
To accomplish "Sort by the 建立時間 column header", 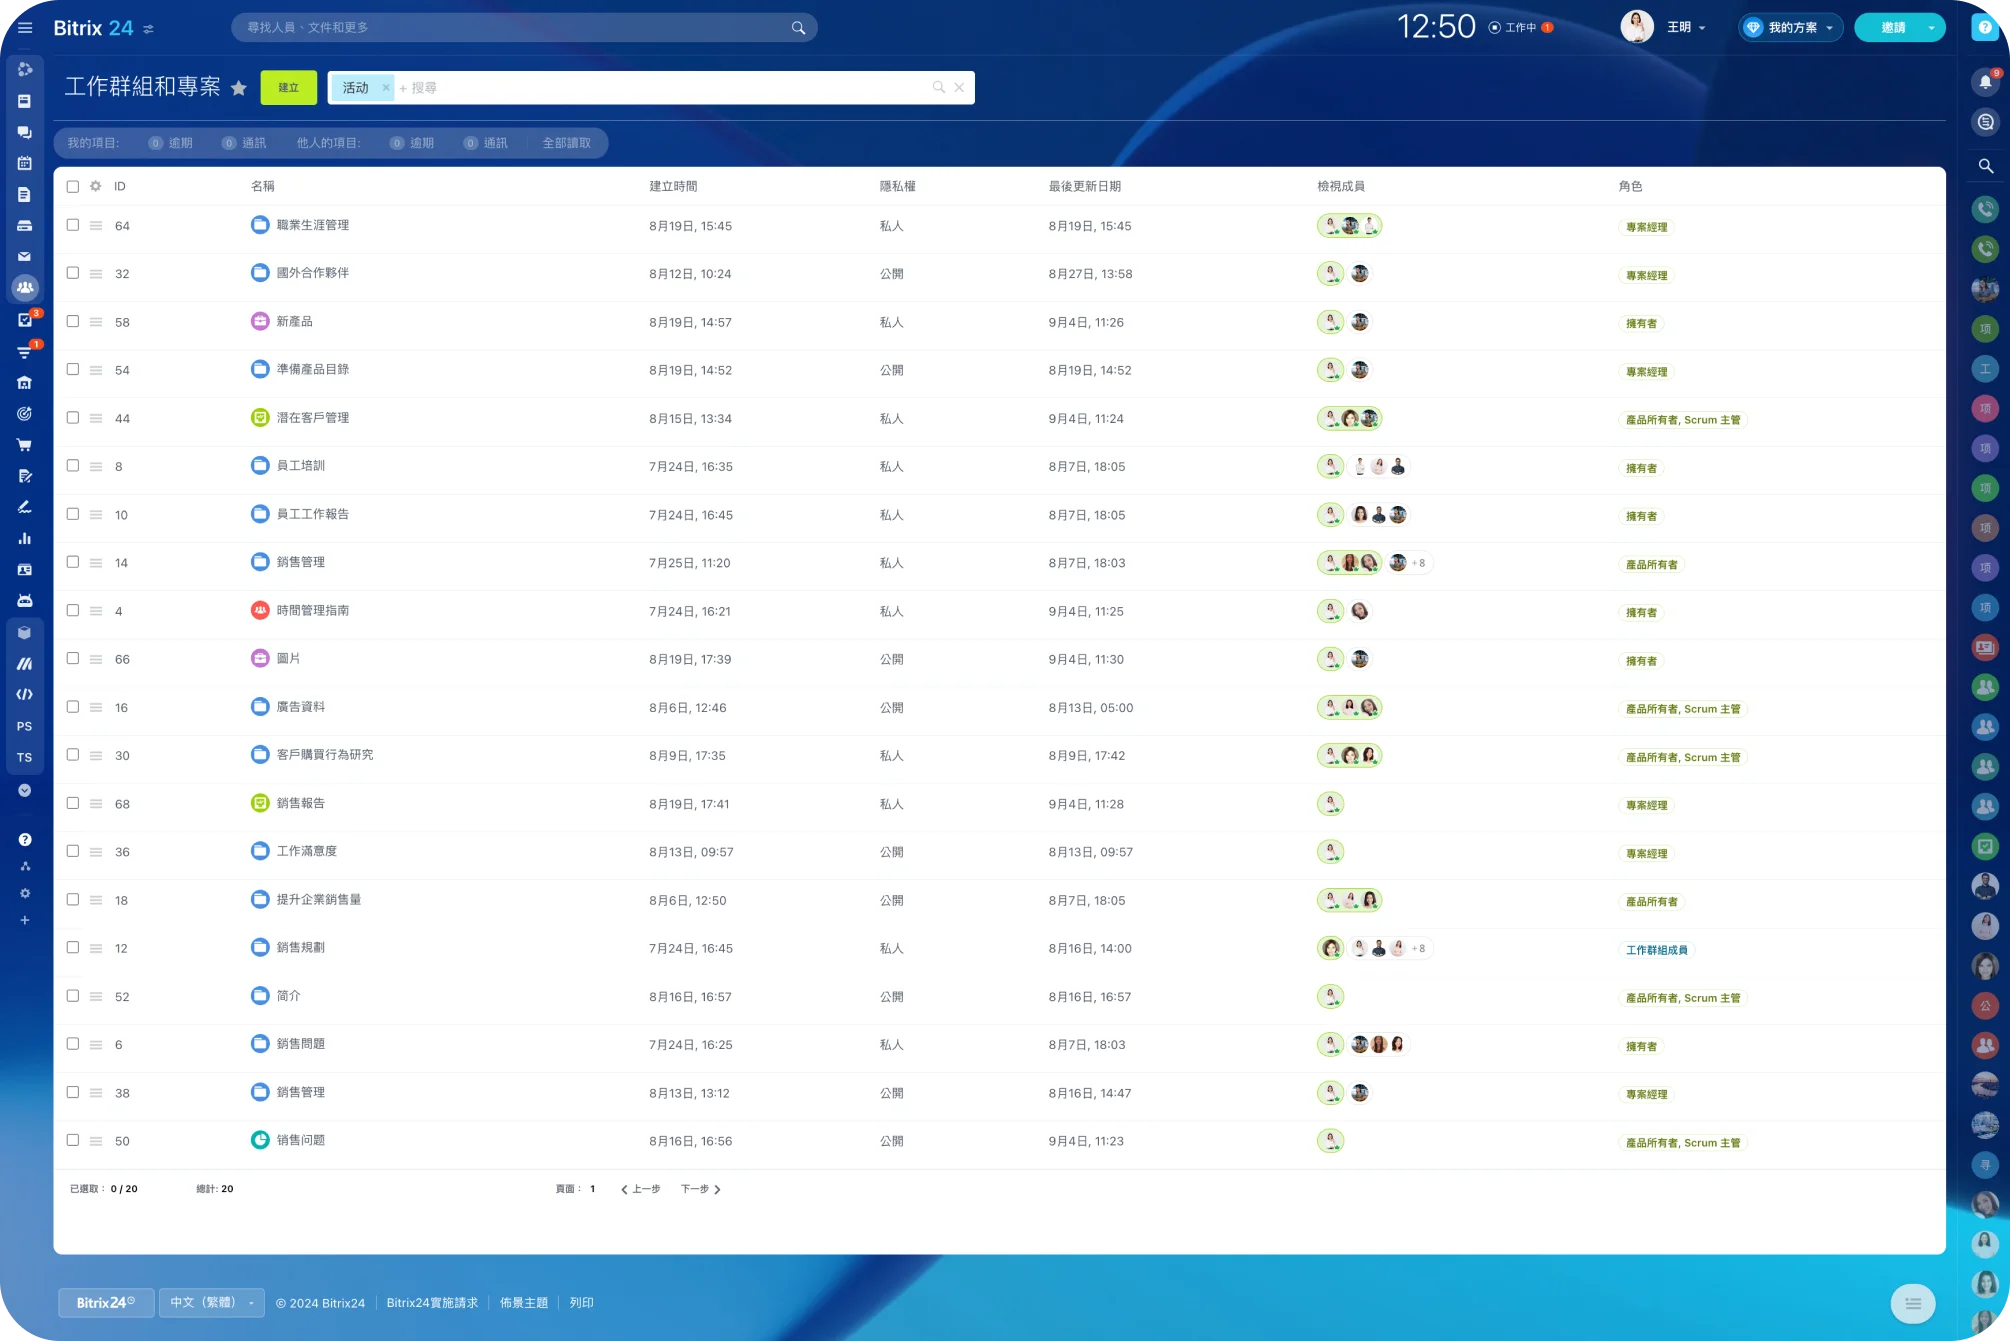I will click(674, 186).
